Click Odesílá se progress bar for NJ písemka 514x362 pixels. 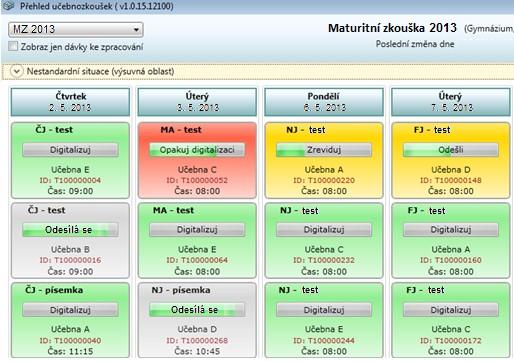tap(197, 310)
